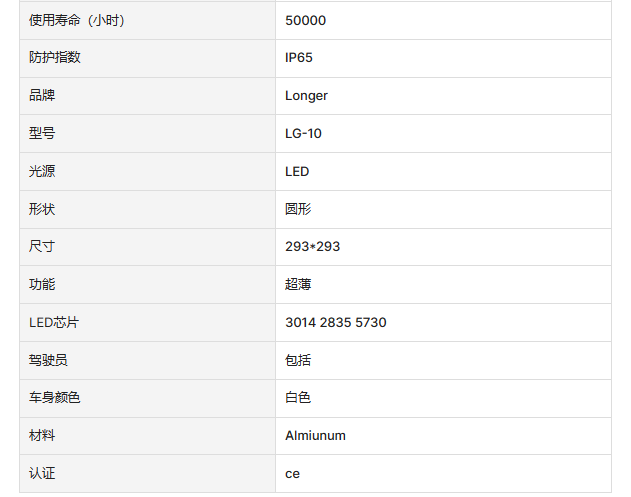Click the 使用寿命（小时） label cell

(x=77, y=20)
